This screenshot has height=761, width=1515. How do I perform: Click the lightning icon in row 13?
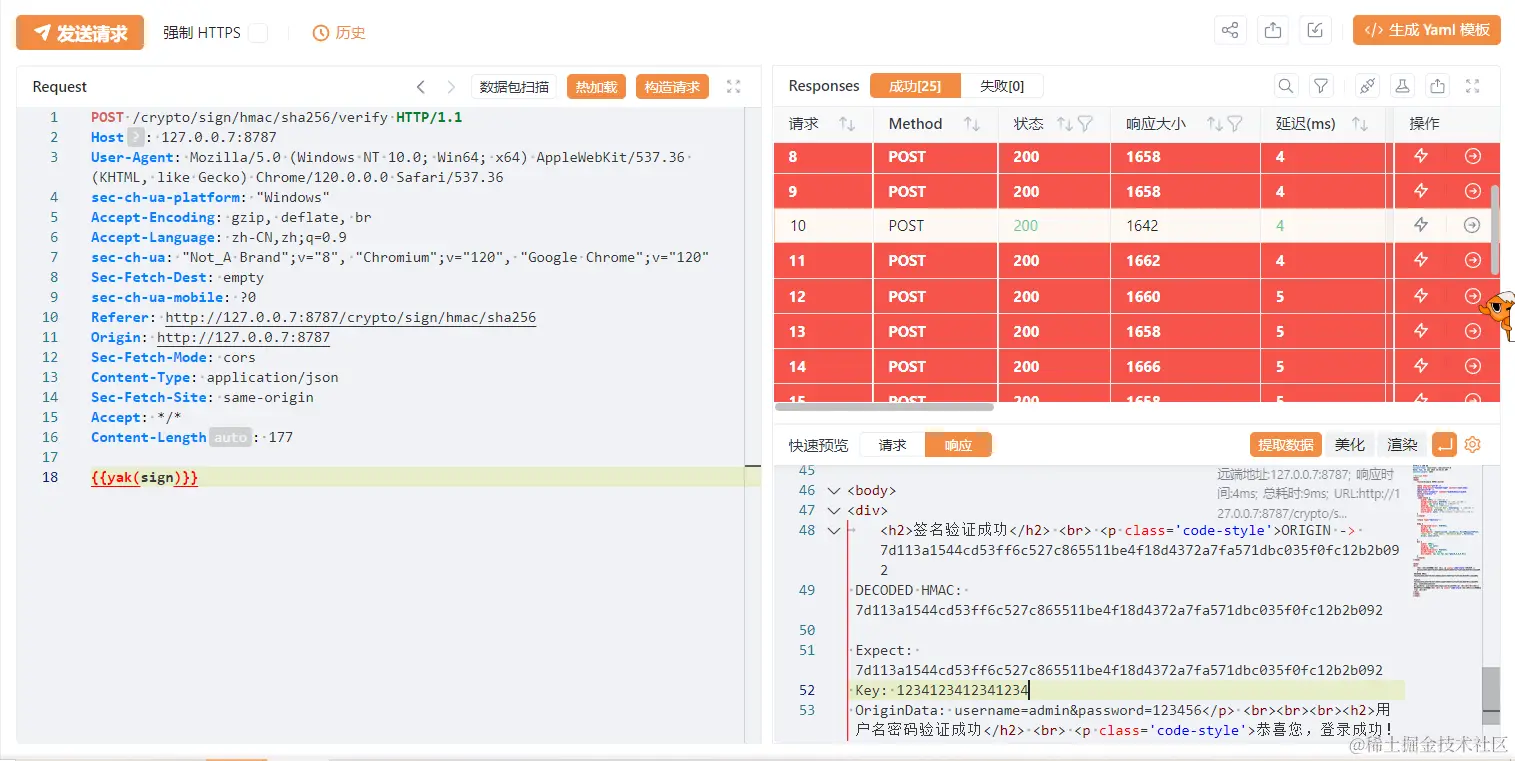[1421, 331]
